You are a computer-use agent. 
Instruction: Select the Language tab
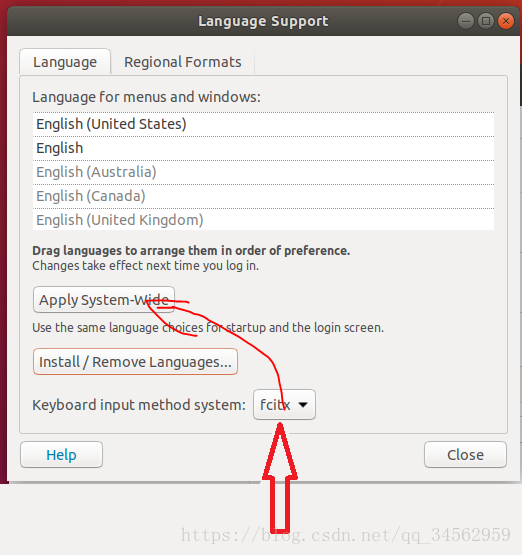click(65, 62)
